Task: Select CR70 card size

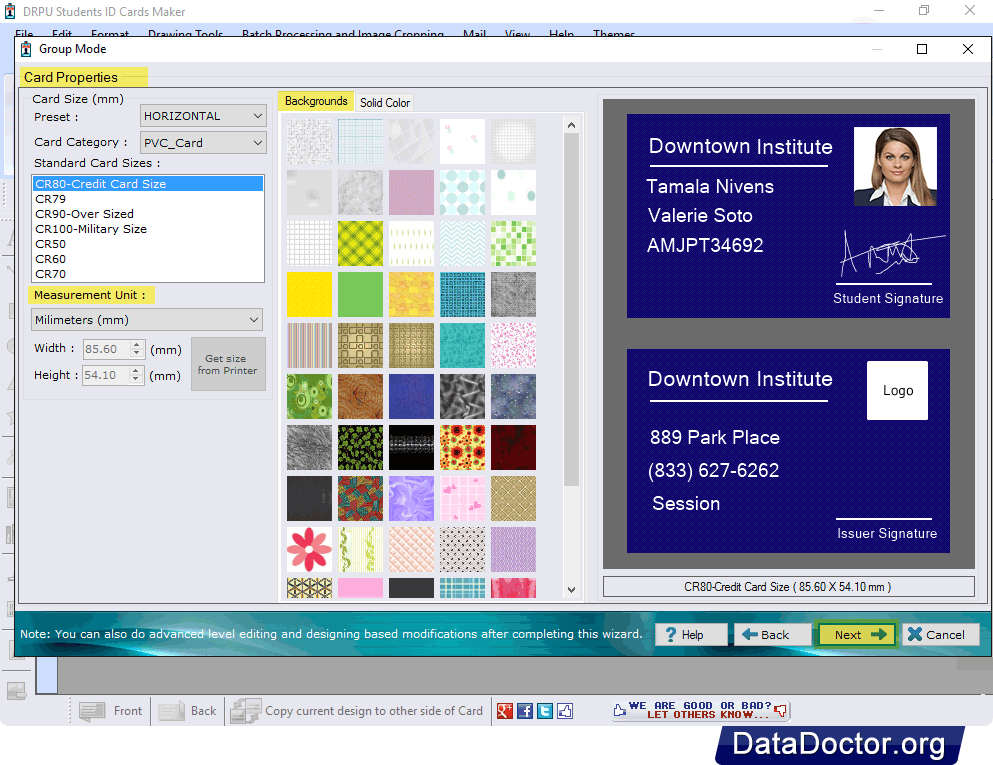Action: 148,274
